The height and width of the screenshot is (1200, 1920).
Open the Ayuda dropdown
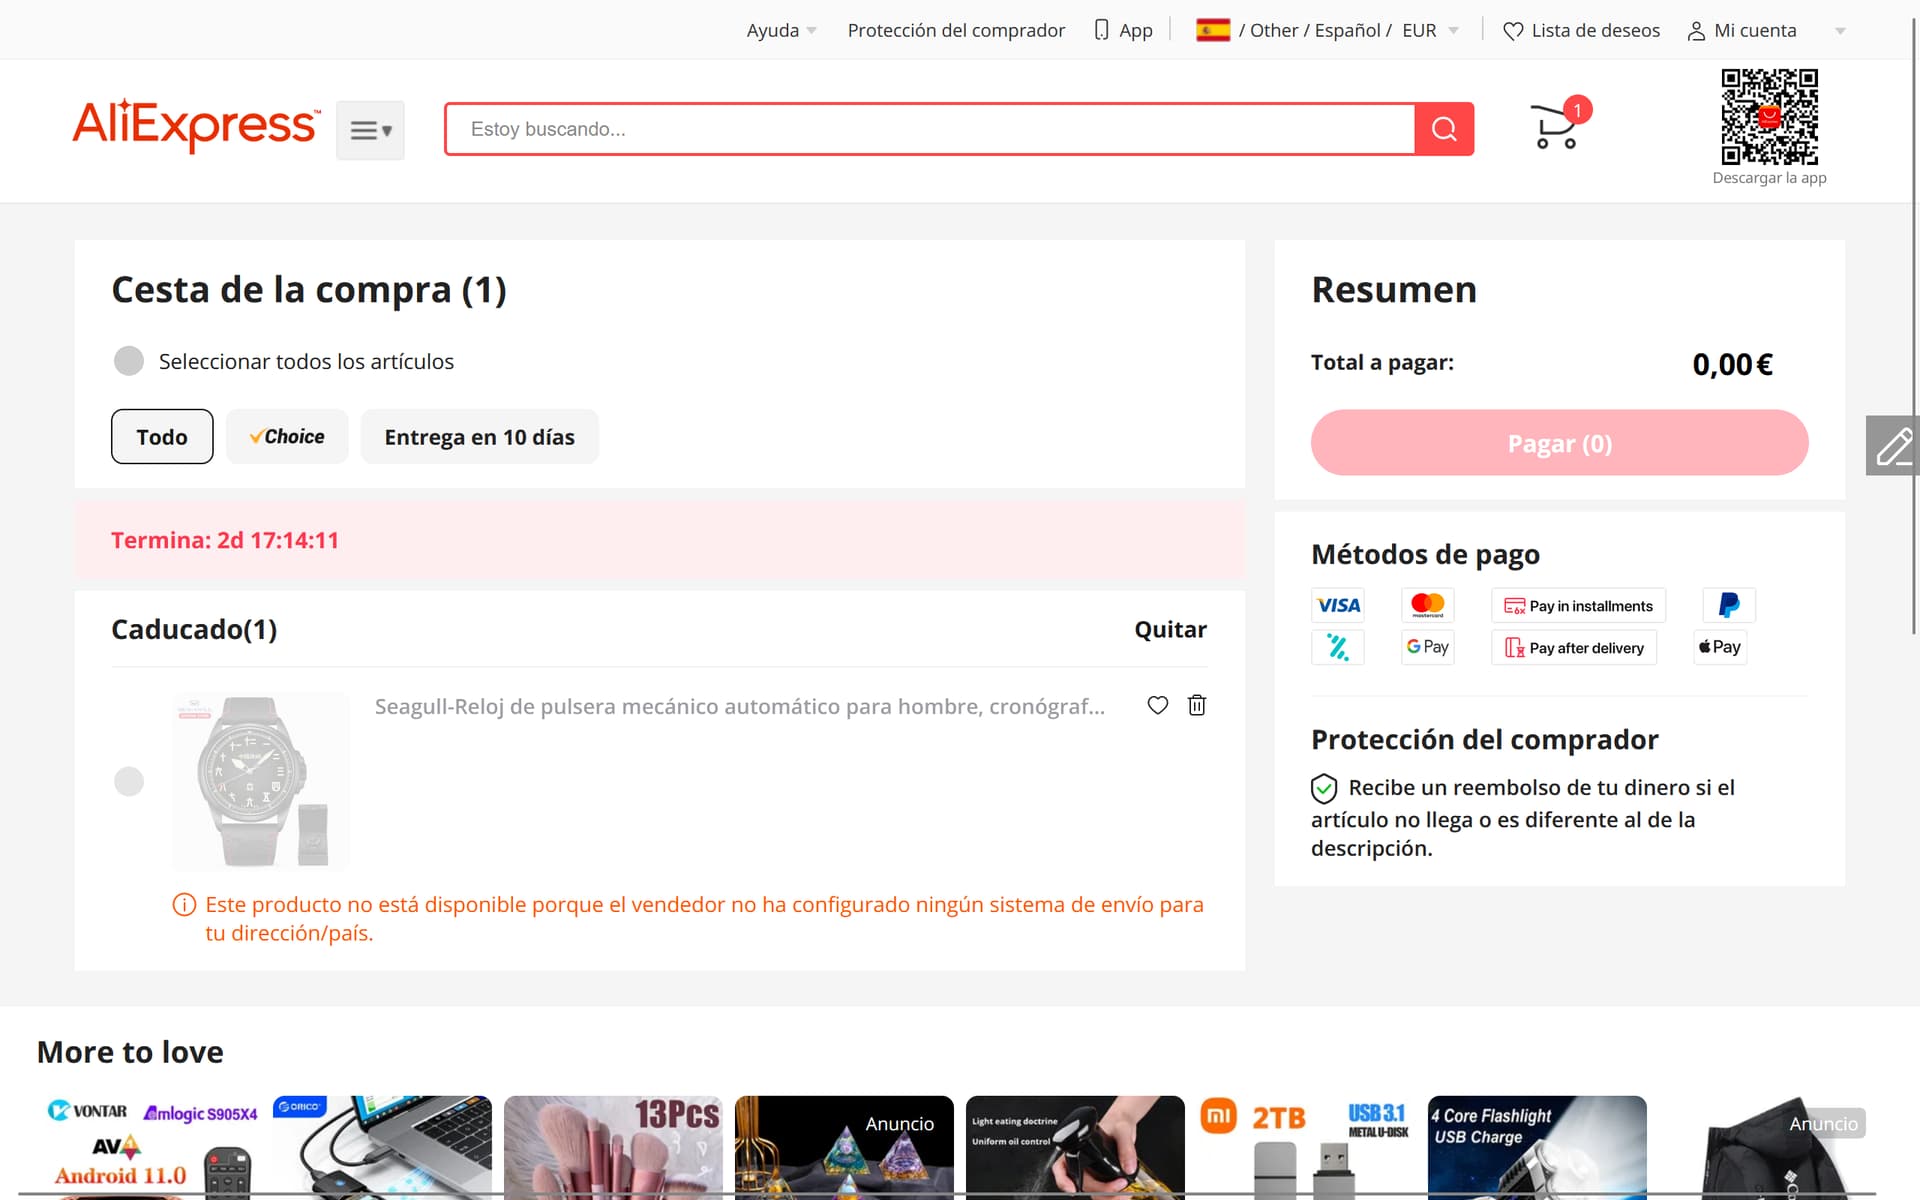pyautogui.click(x=781, y=30)
